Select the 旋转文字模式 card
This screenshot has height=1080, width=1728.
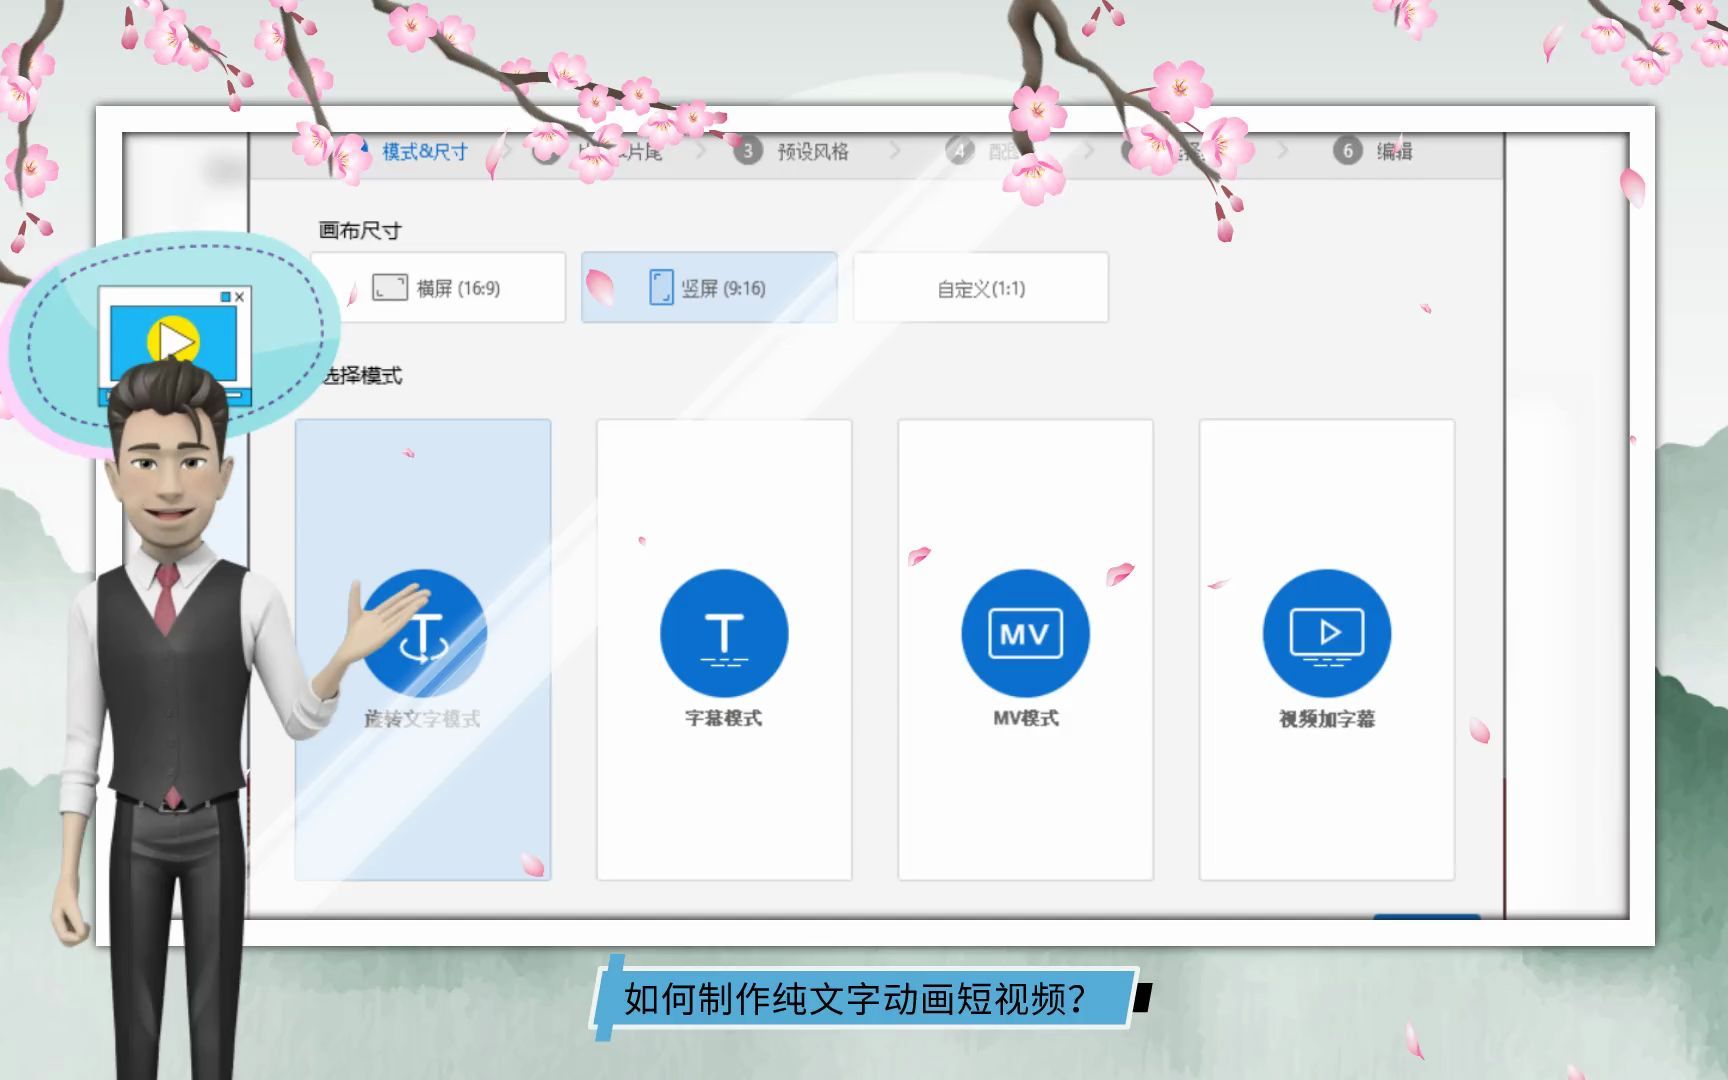pyautogui.click(x=423, y=650)
